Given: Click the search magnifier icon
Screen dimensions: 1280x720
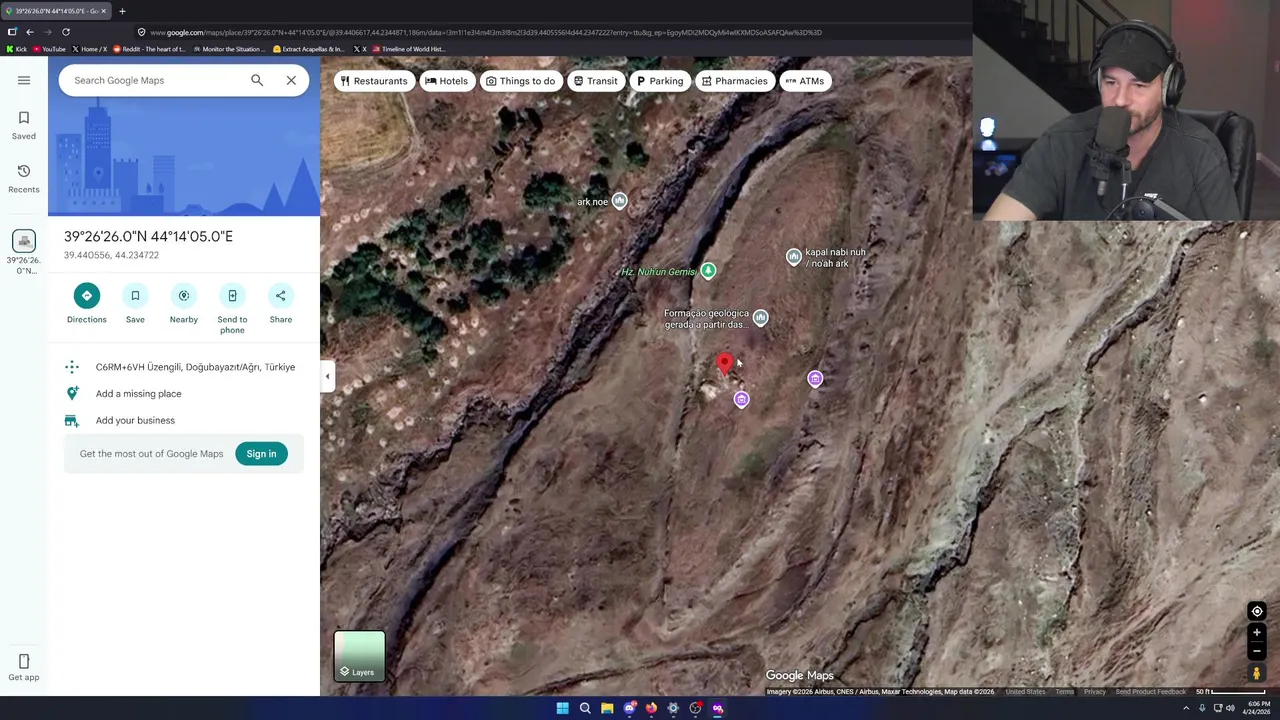Looking at the screenshot, I should (x=257, y=80).
